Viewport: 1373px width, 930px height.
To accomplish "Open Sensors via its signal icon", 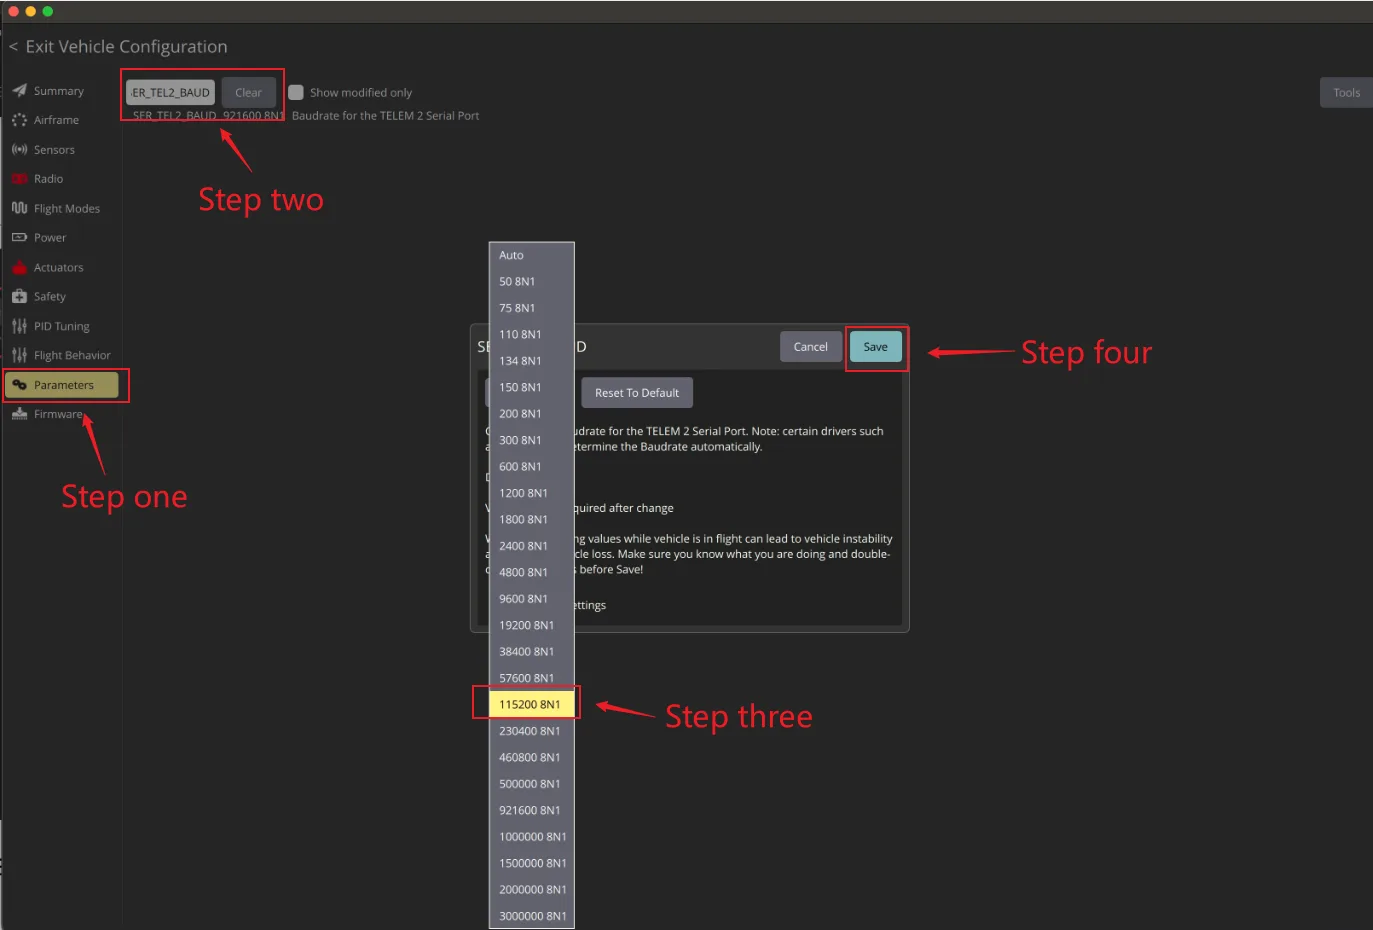I will pyautogui.click(x=19, y=150).
